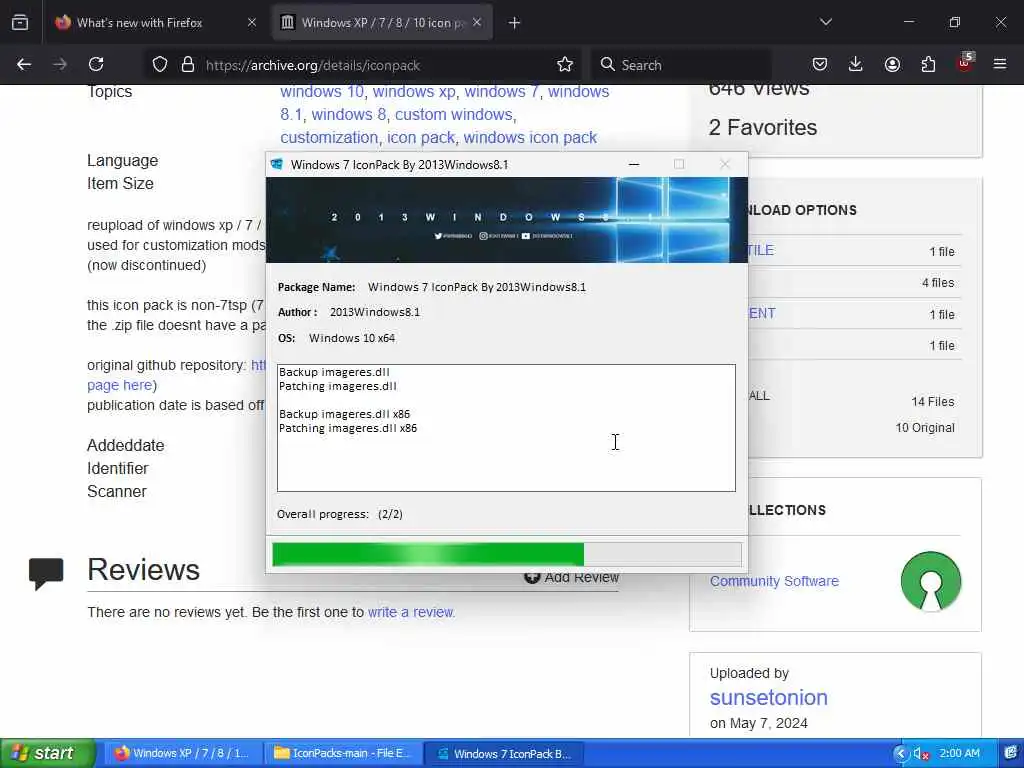Open the uBlock extension icon

coord(965,63)
